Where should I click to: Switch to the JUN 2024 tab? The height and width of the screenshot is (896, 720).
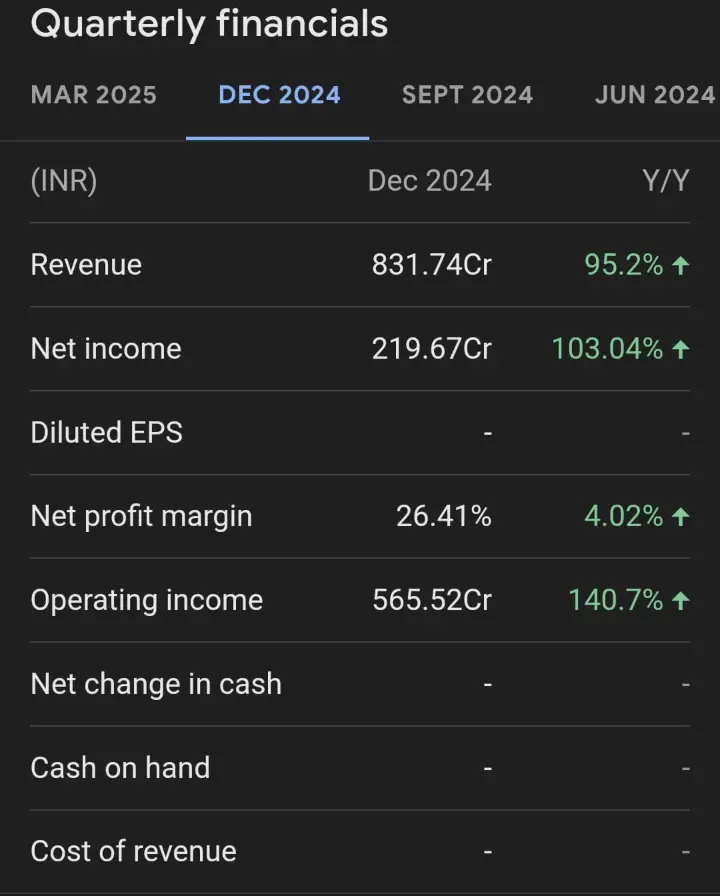(x=654, y=95)
